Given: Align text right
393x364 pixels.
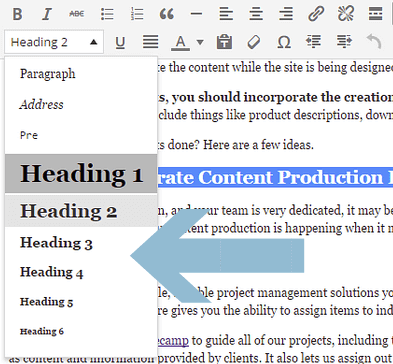Looking at the screenshot, I should [x=286, y=14].
